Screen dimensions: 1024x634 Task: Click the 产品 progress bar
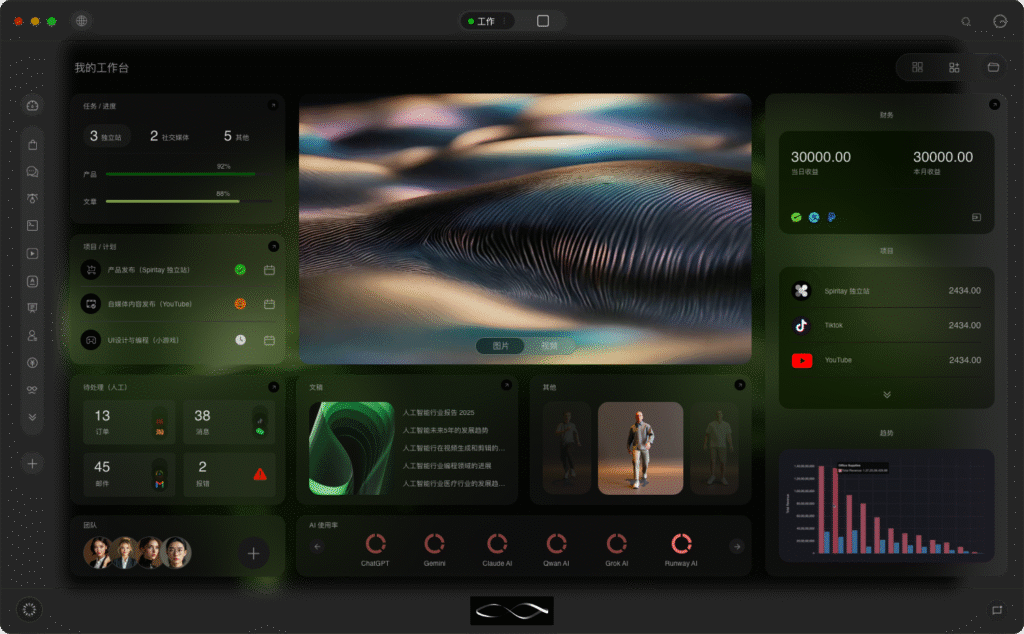pos(180,174)
